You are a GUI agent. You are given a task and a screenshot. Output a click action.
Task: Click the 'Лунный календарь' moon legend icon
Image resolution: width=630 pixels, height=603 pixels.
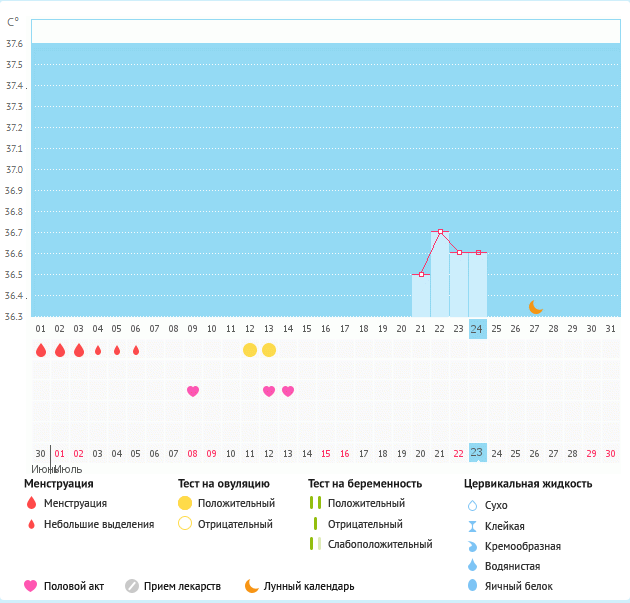click(252, 586)
